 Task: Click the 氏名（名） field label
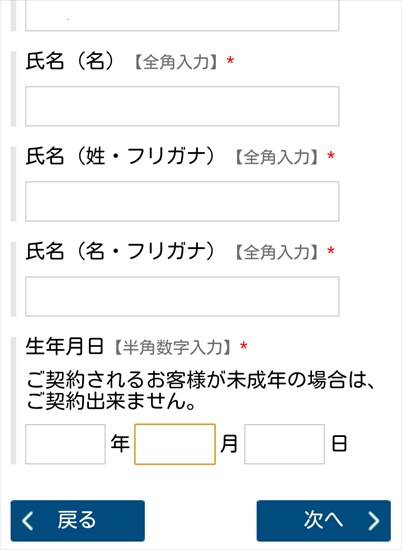click(x=70, y=61)
